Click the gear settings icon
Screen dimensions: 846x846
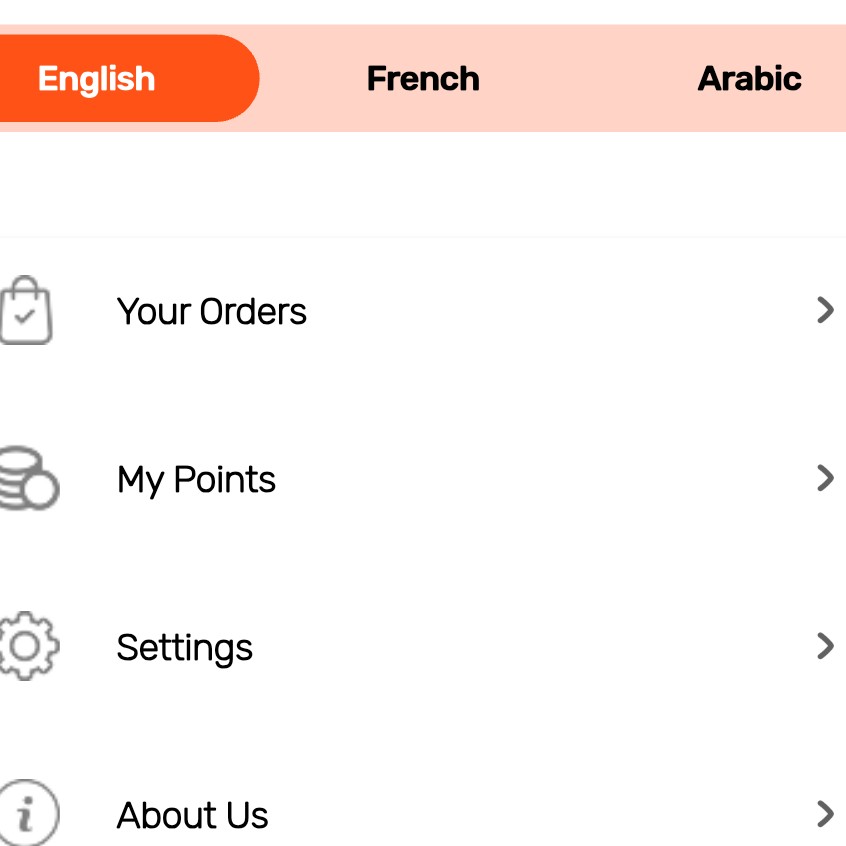pos(28,647)
